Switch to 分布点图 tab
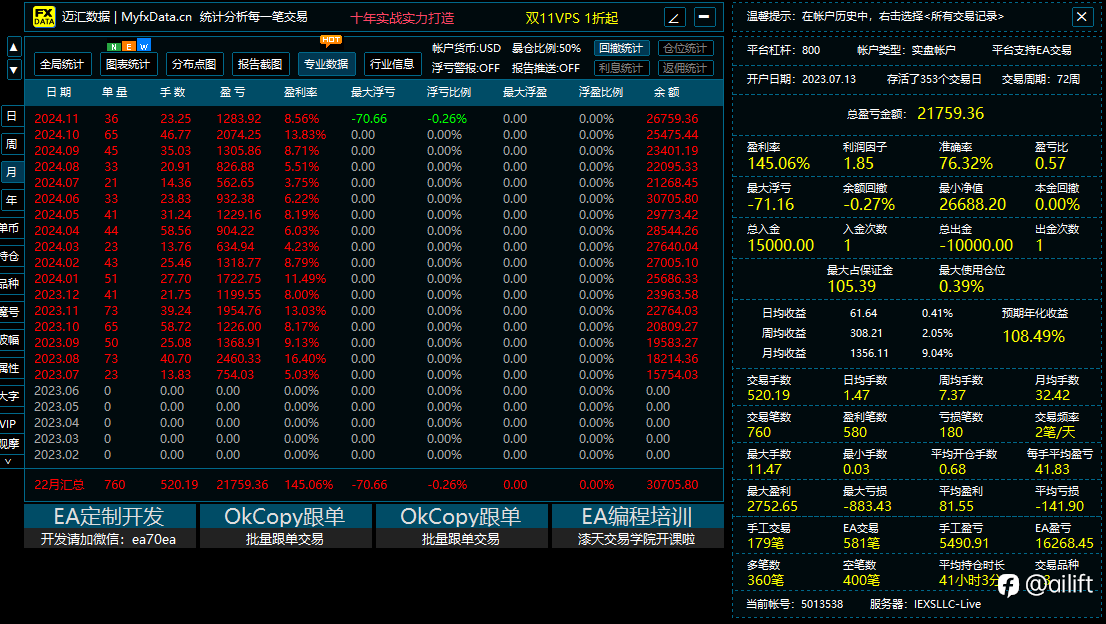This screenshot has width=1106, height=624. (x=194, y=64)
